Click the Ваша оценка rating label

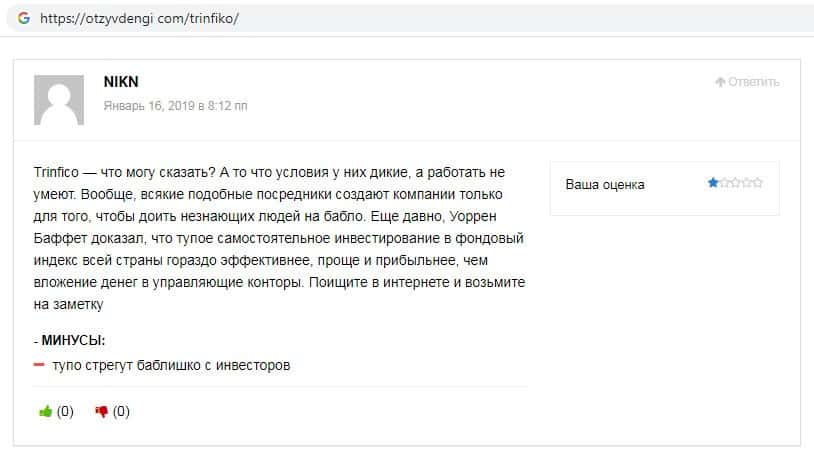pos(605,184)
